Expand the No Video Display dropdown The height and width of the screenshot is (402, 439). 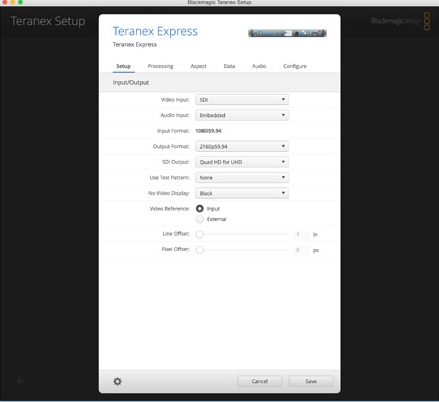click(x=242, y=193)
